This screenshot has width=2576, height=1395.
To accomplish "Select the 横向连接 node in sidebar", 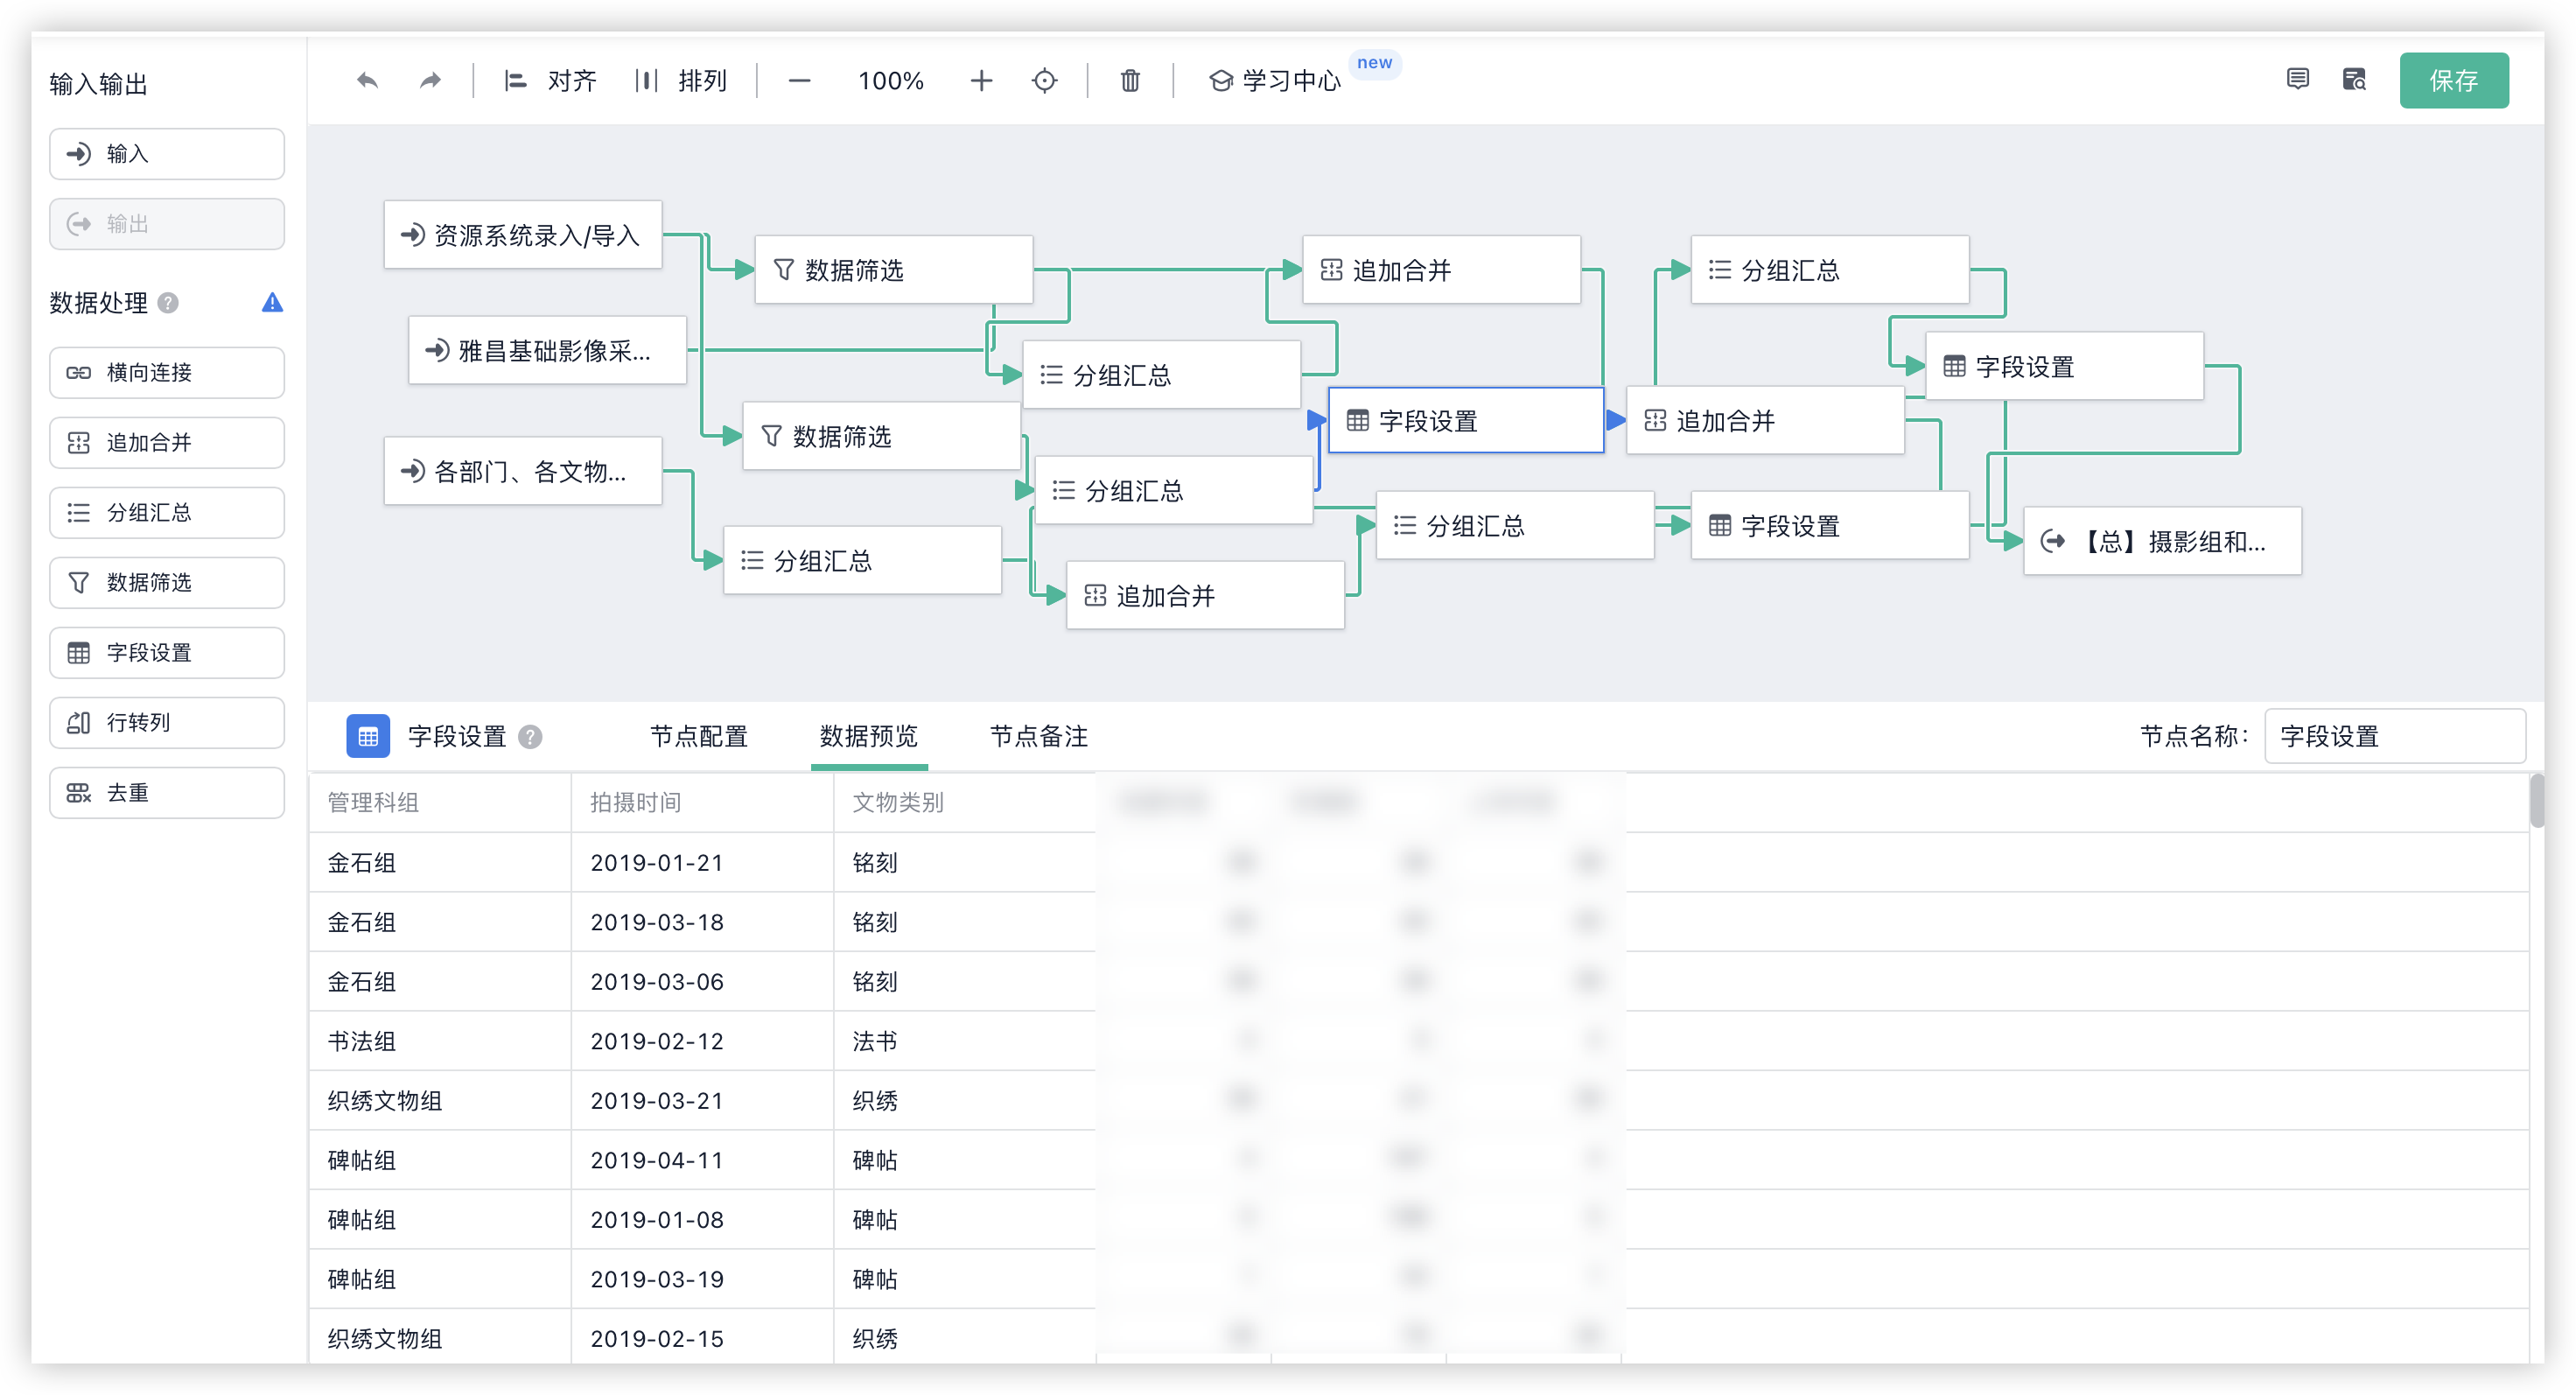I will coord(167,372).
